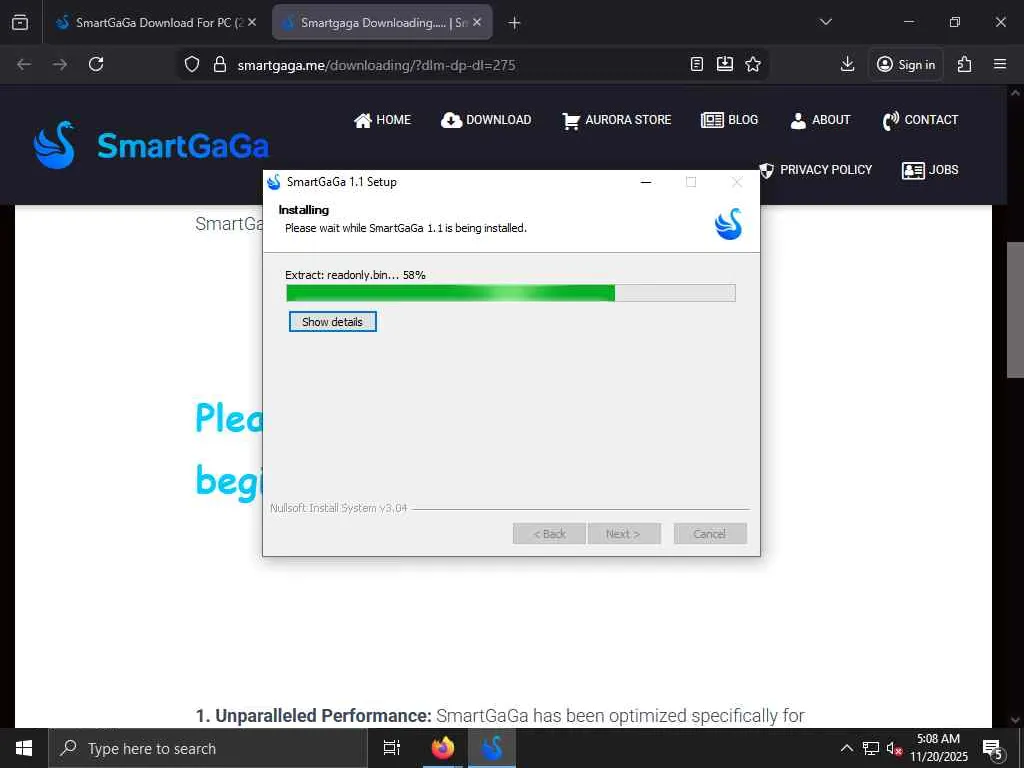Click the page vertical scrollbar thumb

click(x=1015, y=310)
